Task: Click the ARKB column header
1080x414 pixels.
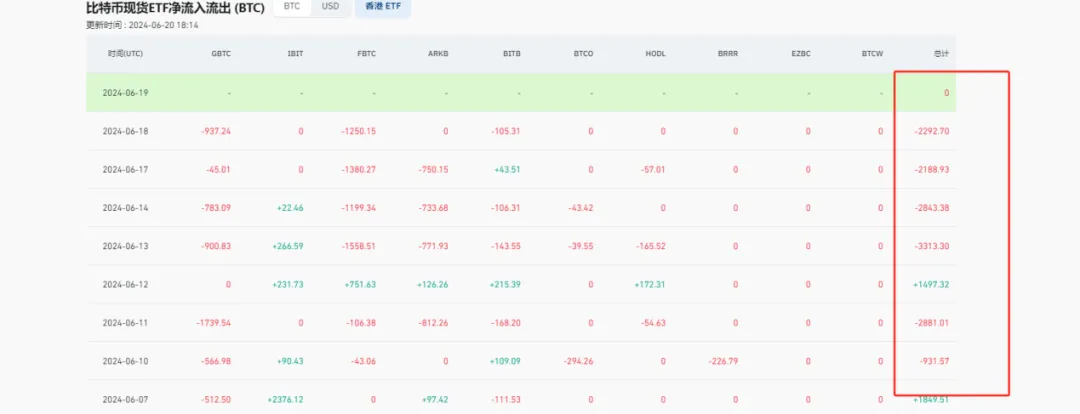Action: click(x=439, y=54)
